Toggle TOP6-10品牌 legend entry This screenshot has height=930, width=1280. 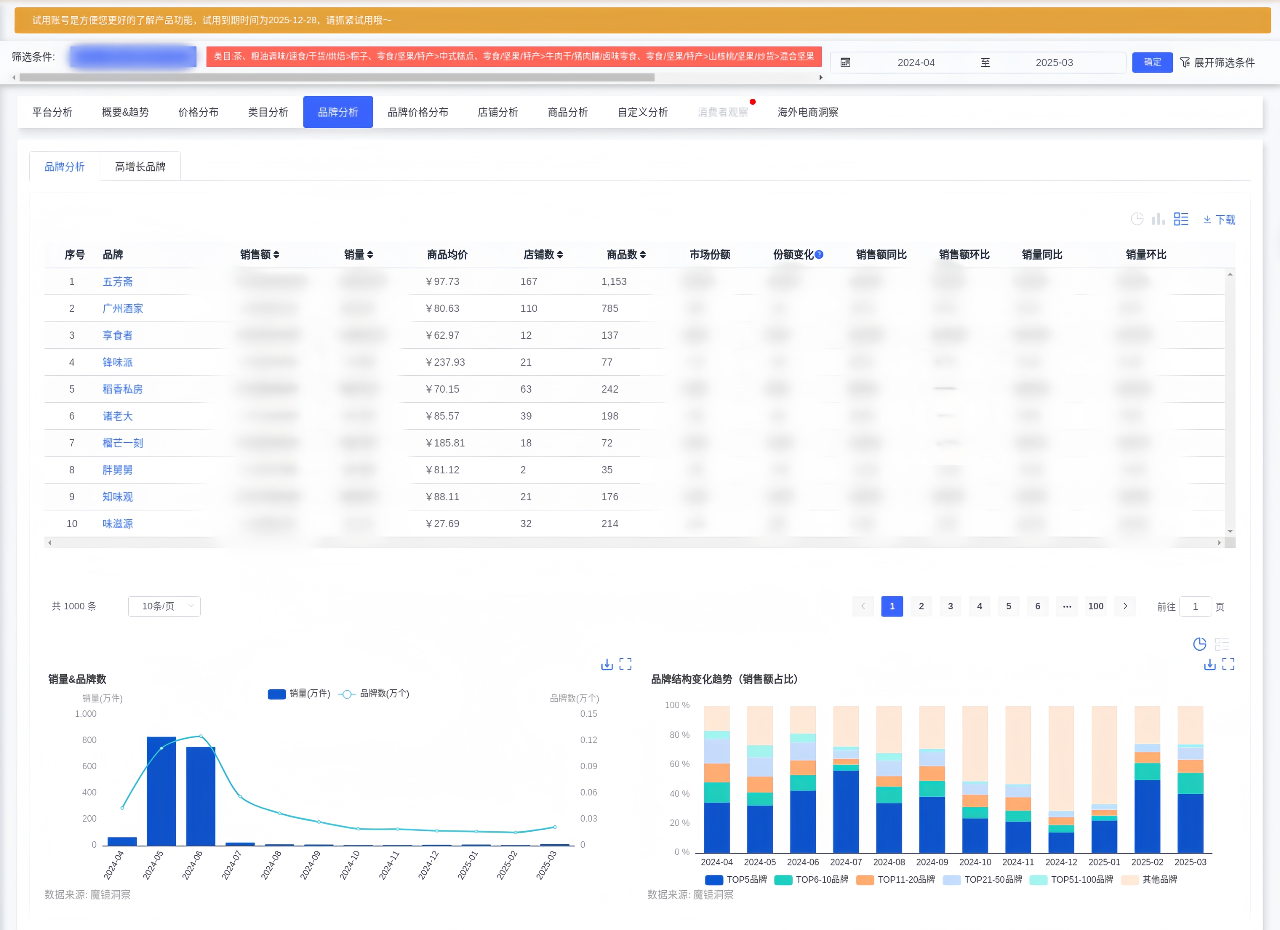(x=811, y=880)
